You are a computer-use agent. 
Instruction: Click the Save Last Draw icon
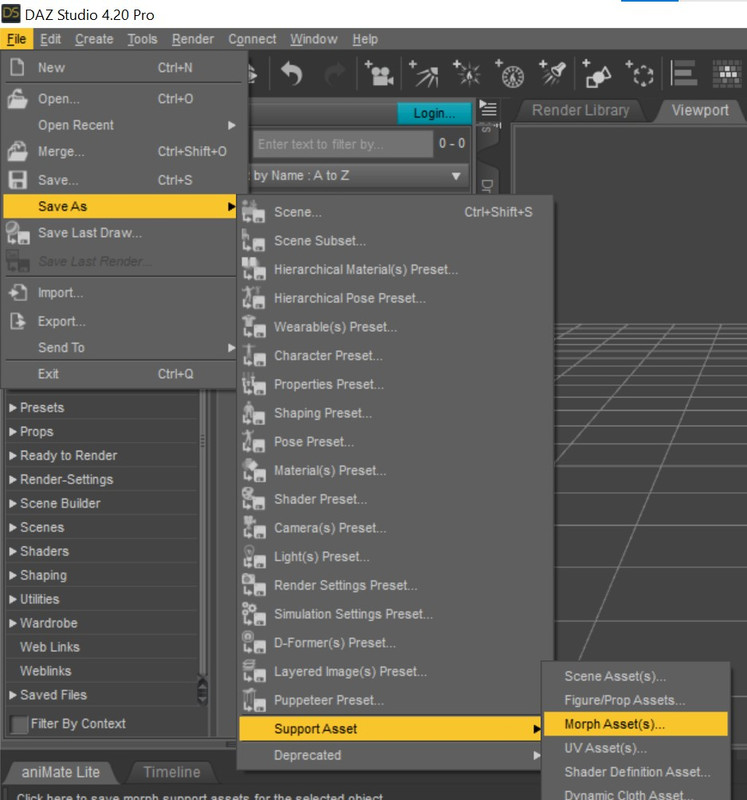tap(17, 233)
